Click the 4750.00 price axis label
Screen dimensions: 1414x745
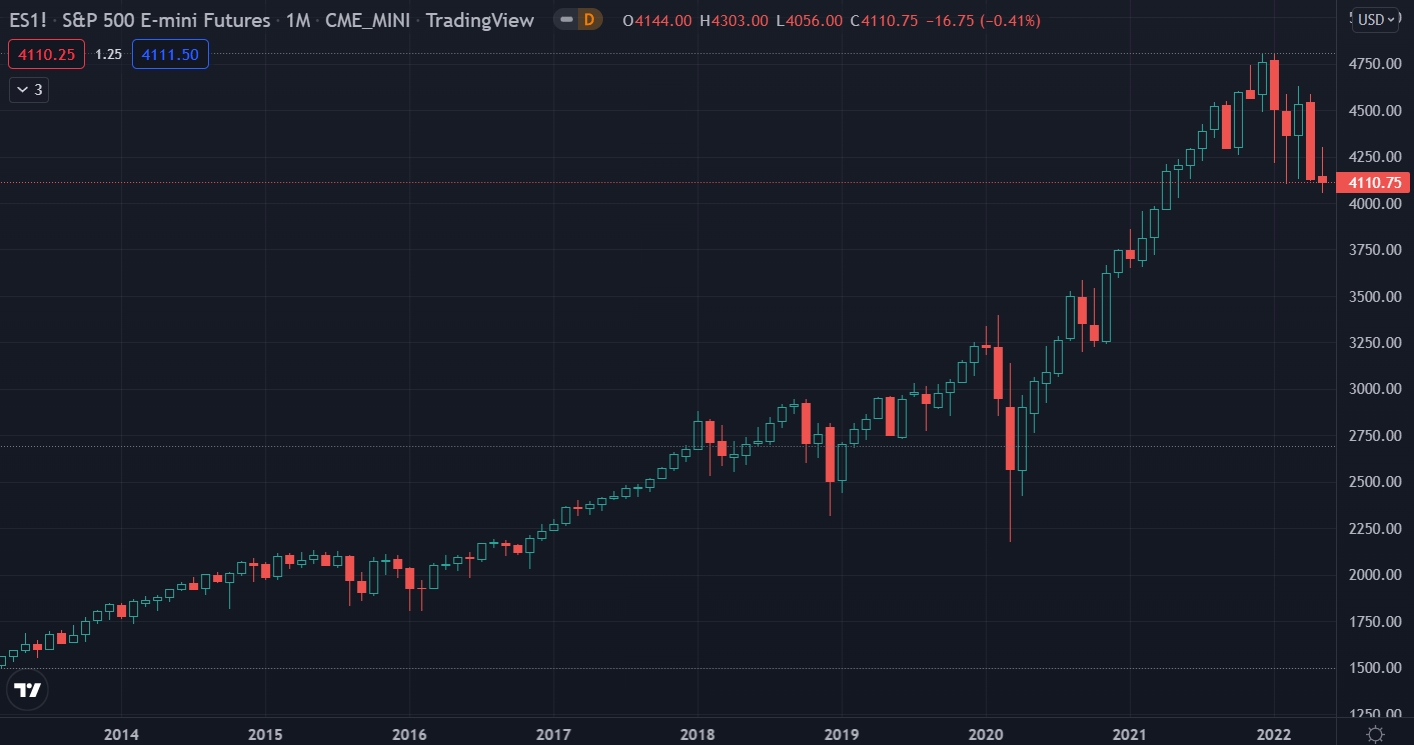[x=1374, y=64]
